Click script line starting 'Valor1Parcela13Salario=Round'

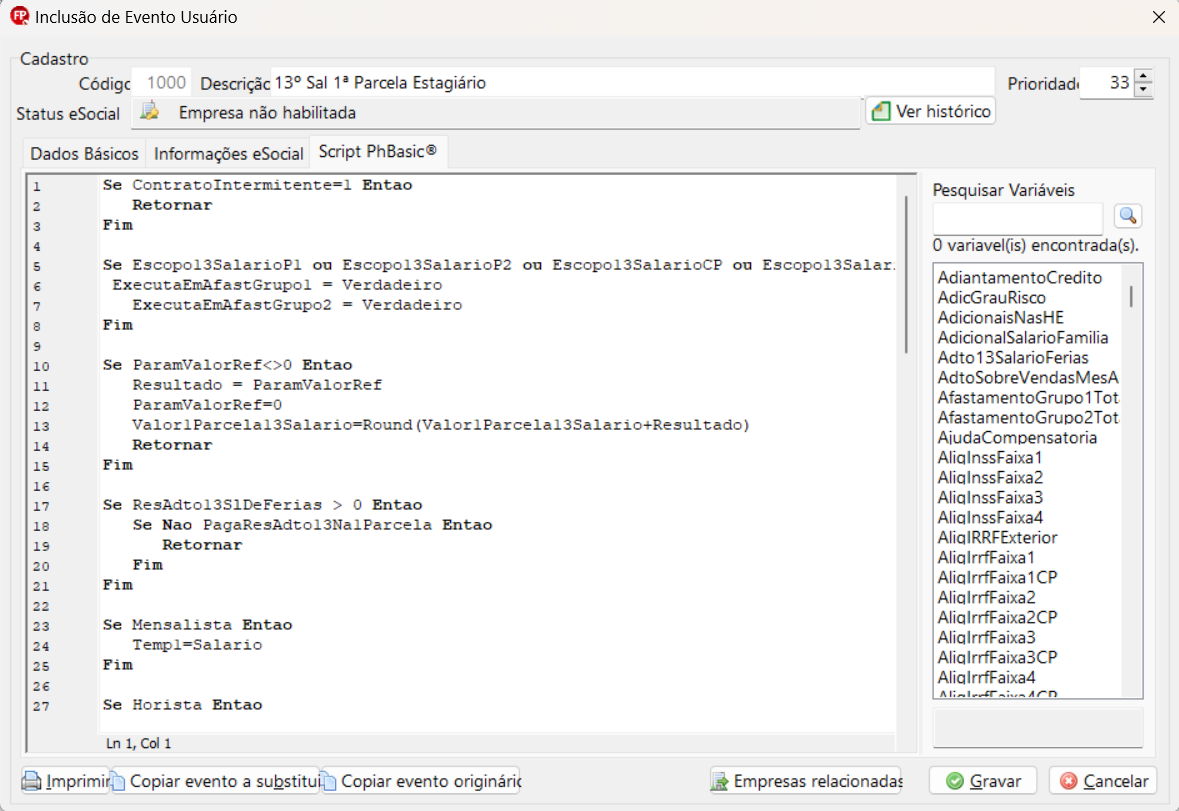pos(441,425)
